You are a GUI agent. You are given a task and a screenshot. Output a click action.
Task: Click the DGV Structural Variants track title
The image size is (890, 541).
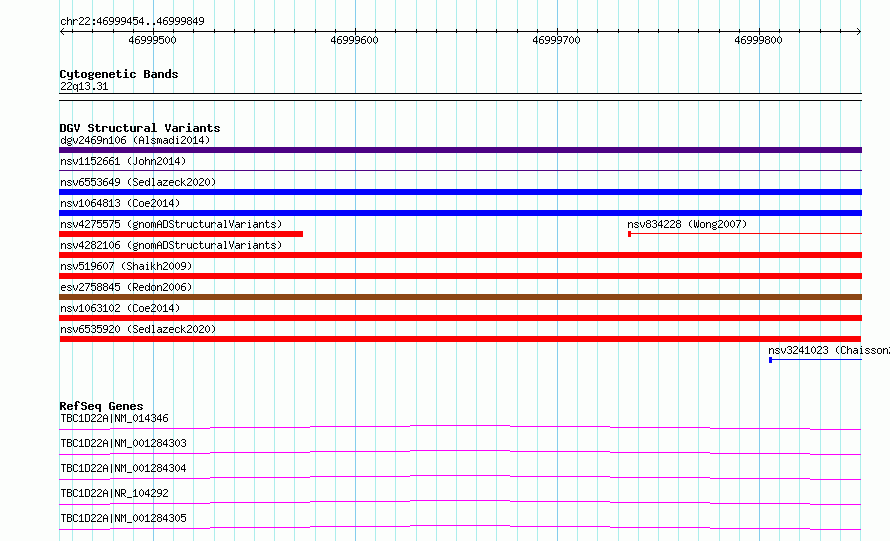point(140,128)
